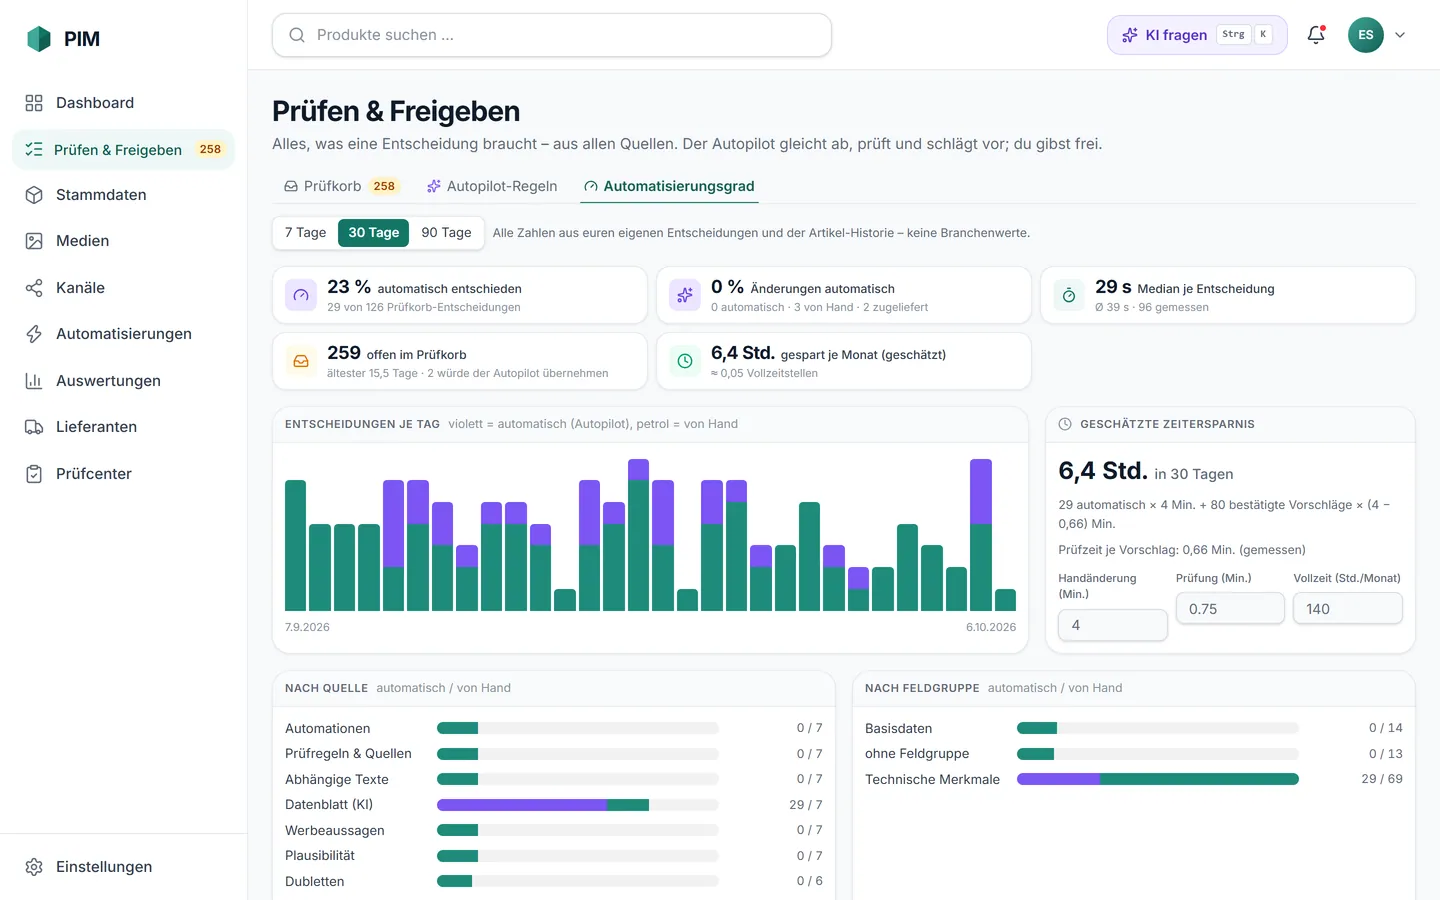Open Stammdaten cube icon

point(34,195)
